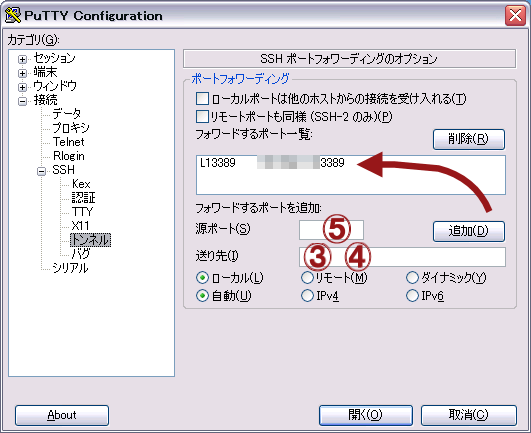Select the 自動(U) radio button

click(x=202, y=296)
